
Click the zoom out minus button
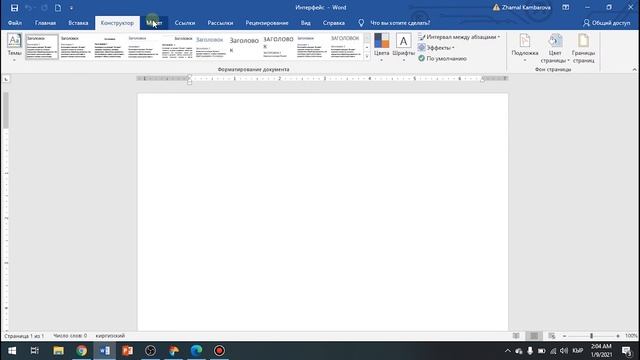pyautogui.click(x=564, y=336)
